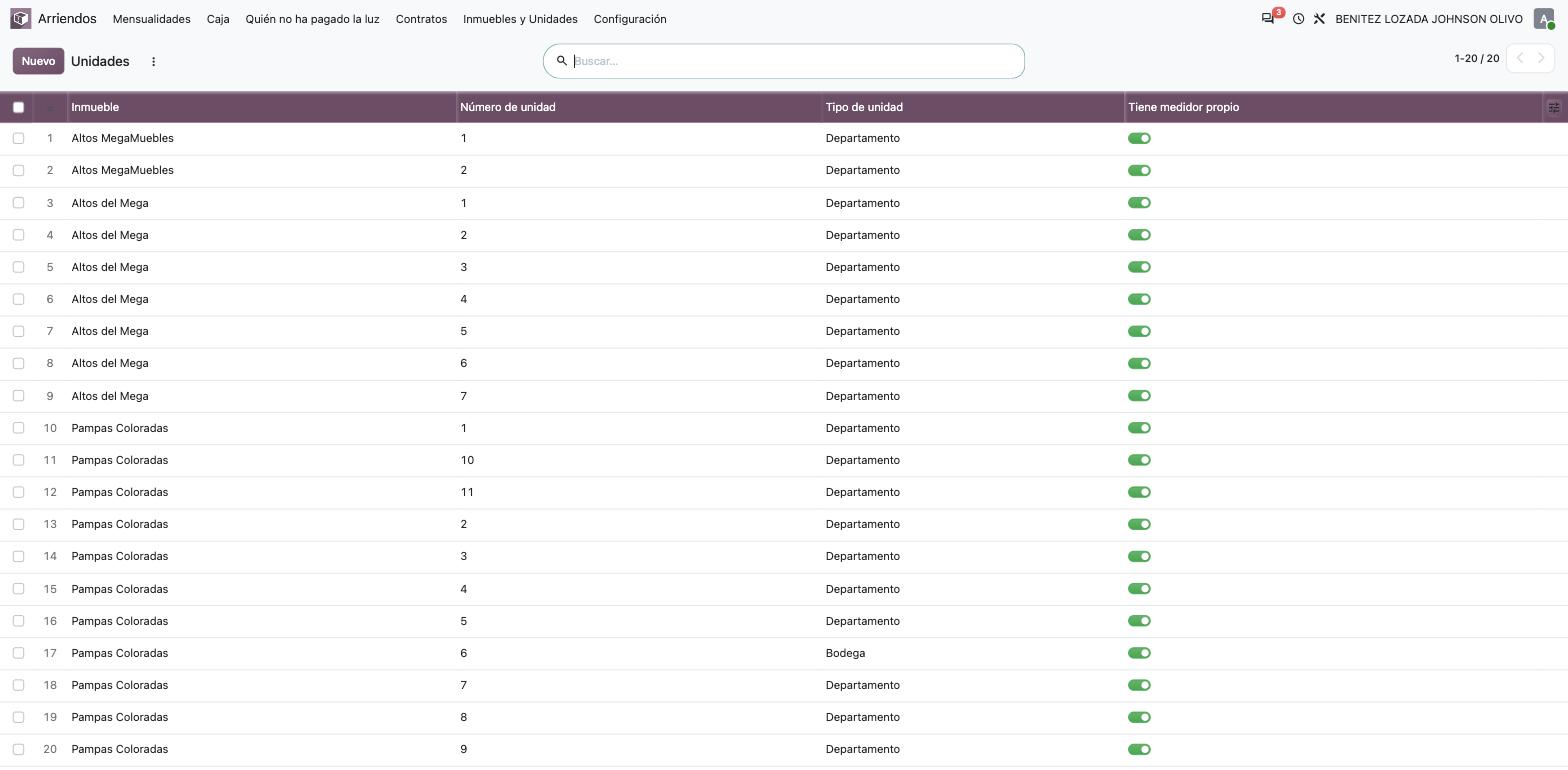The width and height of the screenshot is (1568, 770).
Task: Select all rows with header checkbox
Action: 18,107
